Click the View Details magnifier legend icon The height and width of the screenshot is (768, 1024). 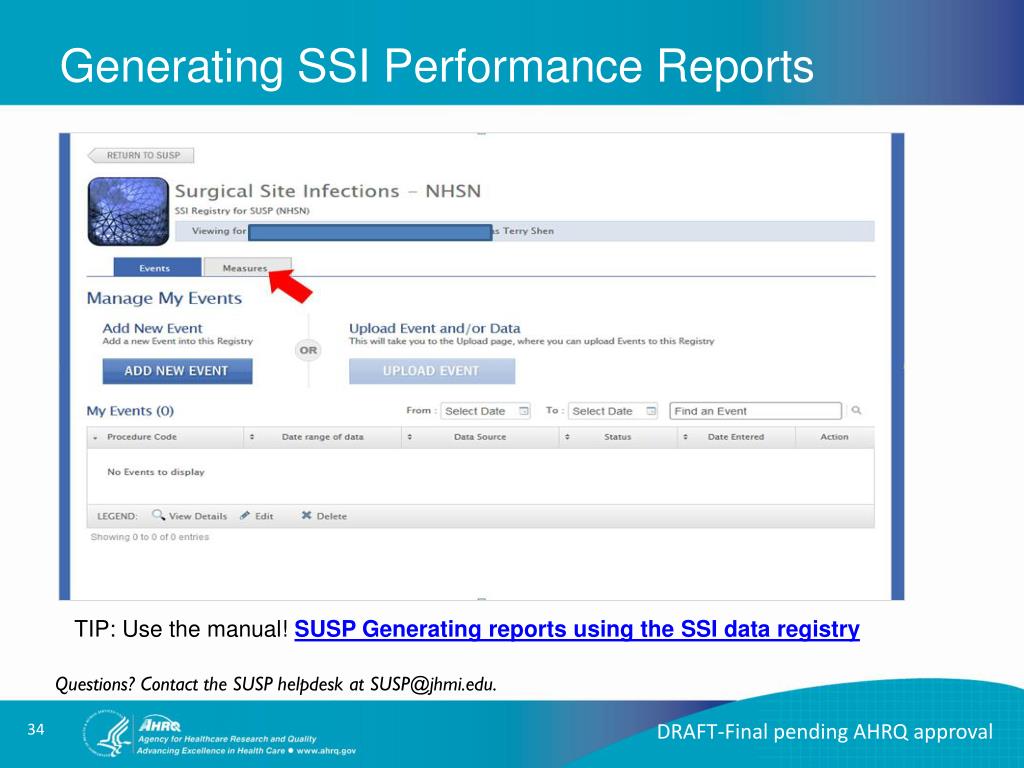[x=158, y=515]
